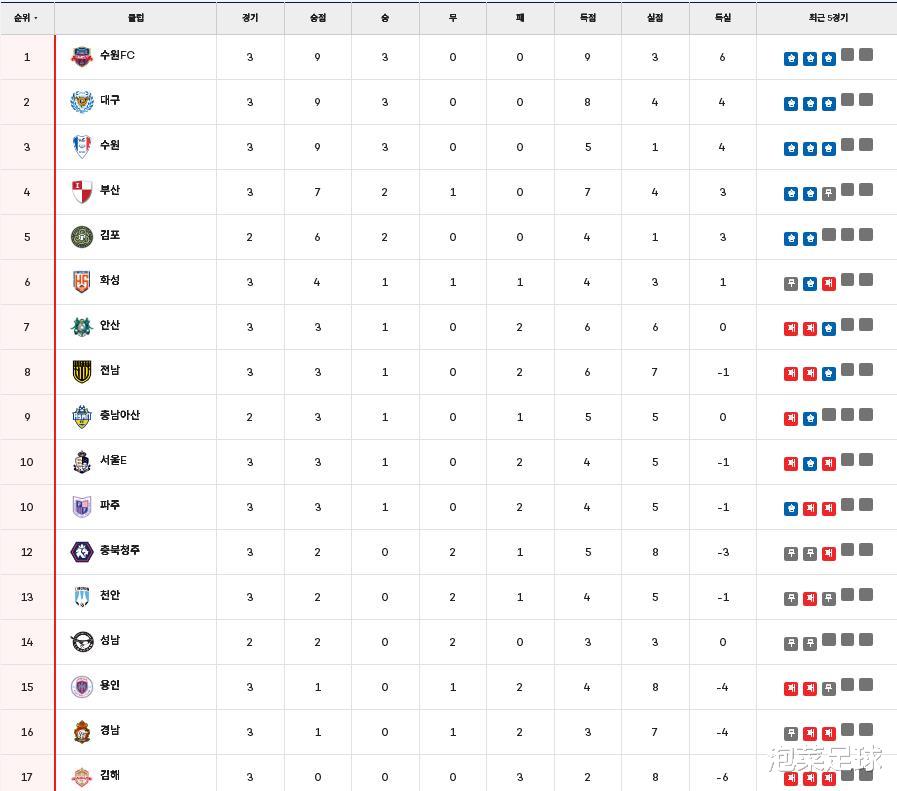Open the 안산 club name link

click(110, 326)
